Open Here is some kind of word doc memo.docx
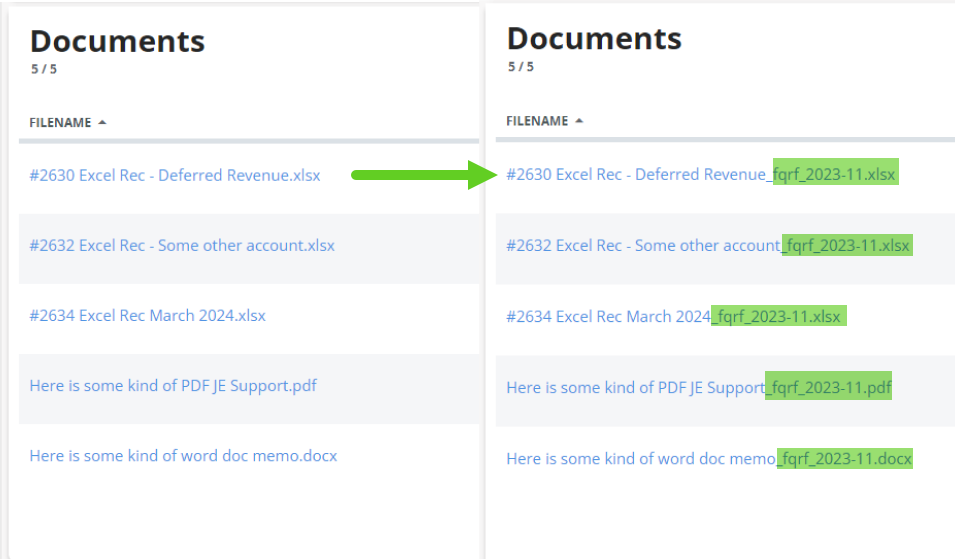This screenshot has height=559, width=955. [x=183, y=455]
